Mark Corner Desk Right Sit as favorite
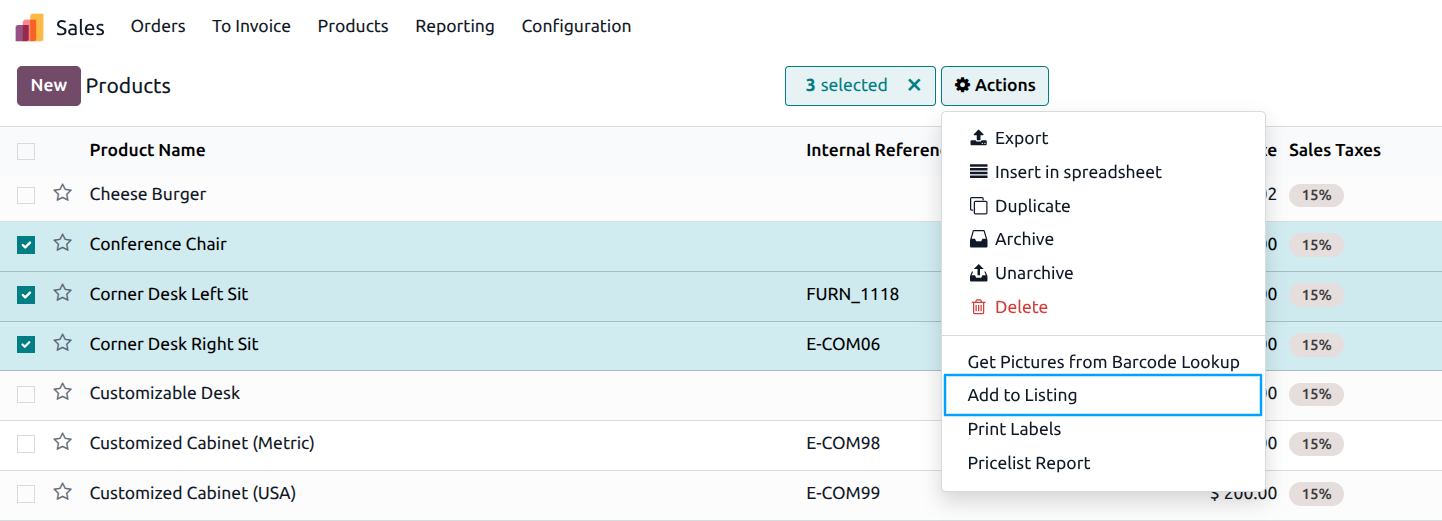The height and width of the screenshot is (521, 1442). 63,343
